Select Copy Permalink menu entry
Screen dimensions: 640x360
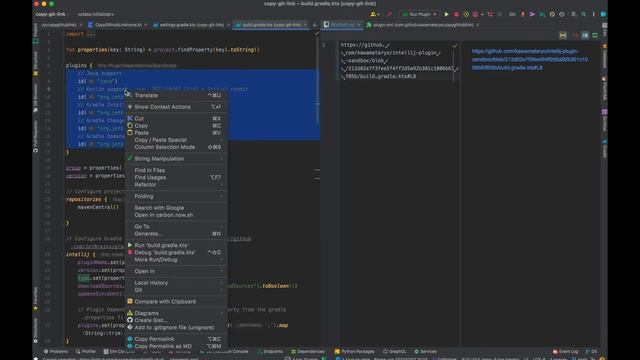(176, 339)
